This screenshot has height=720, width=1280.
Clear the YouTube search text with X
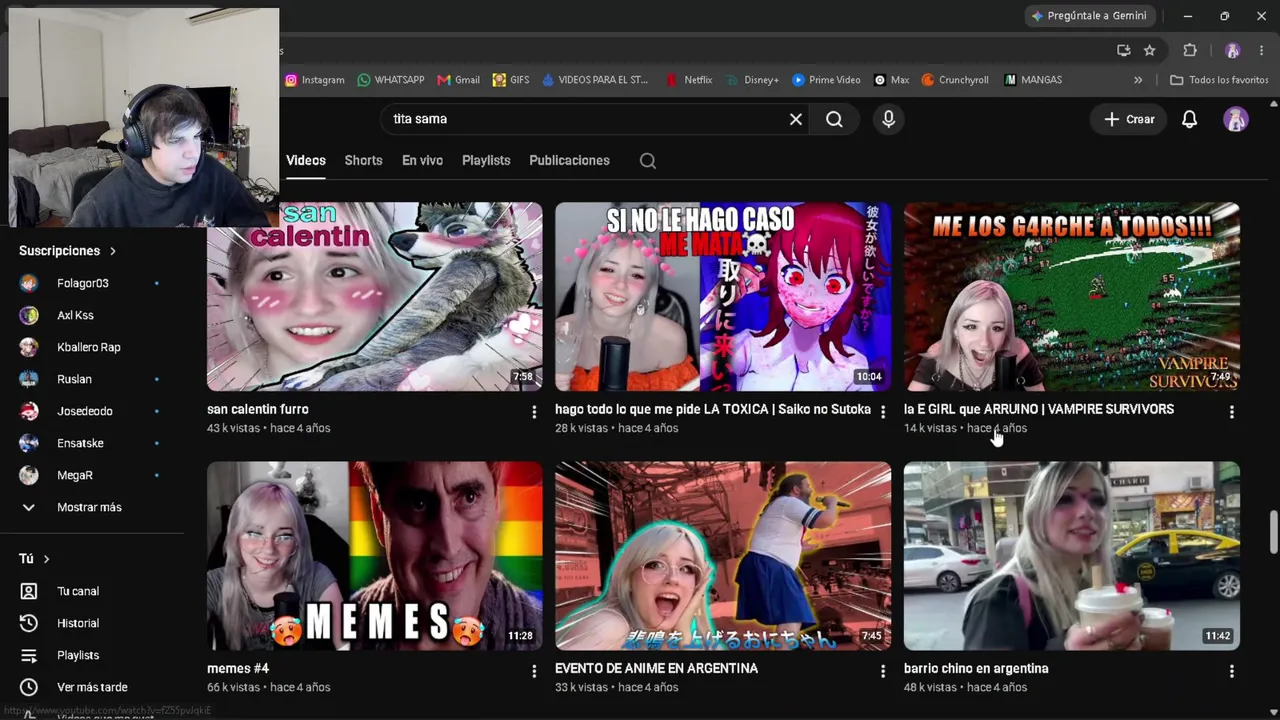coord(796,119)
